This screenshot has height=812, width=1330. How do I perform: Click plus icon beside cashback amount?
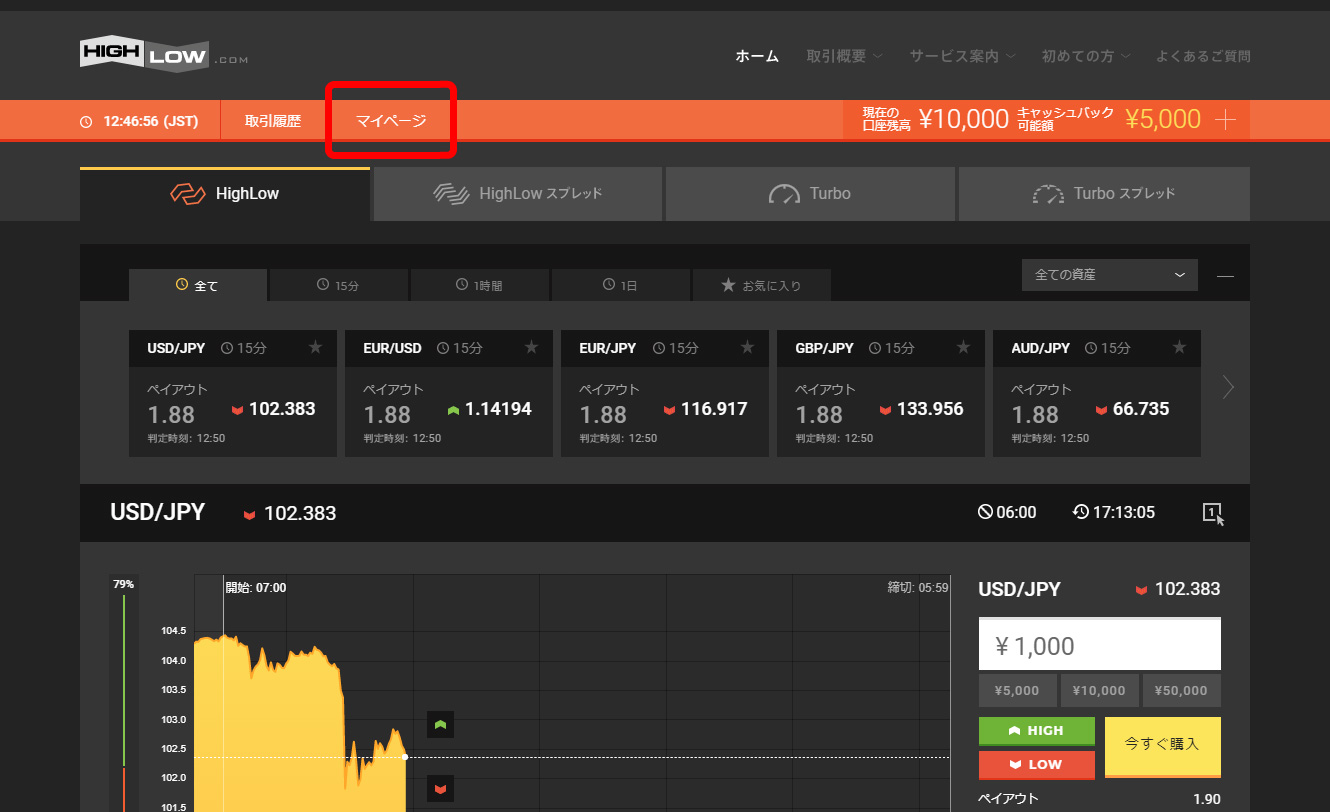(1225, 120)
